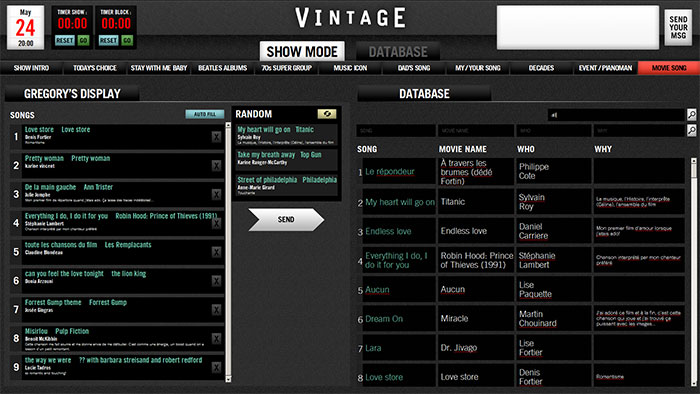Click the Auto Fill button
The image size is (700, 394).
click(x=205, y=114)
